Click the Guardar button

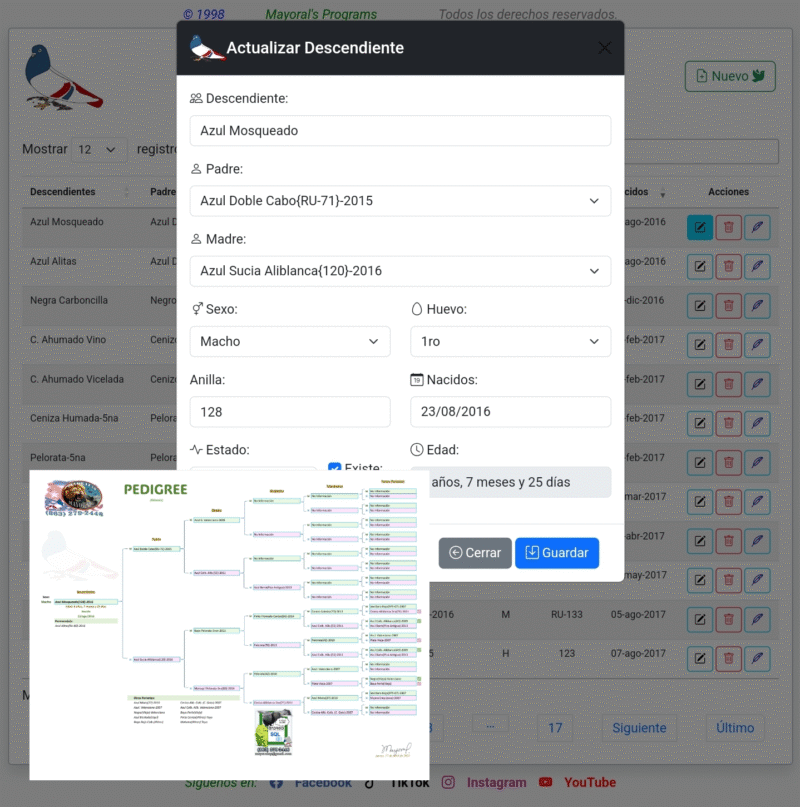point(556,553)
